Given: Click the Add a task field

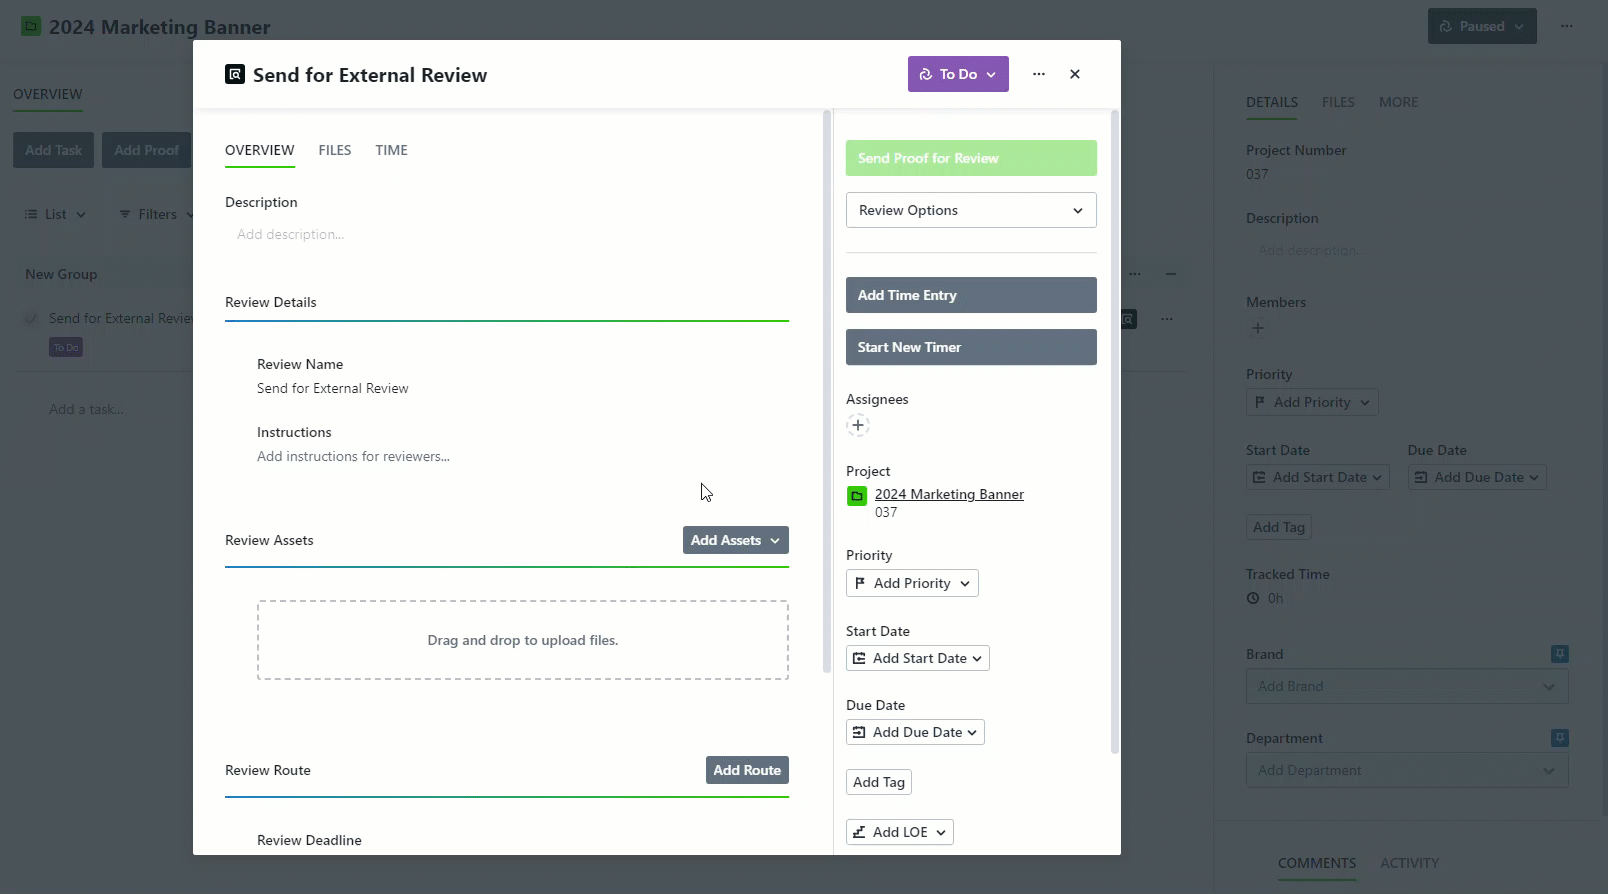Looking at the screenshot, I should [87, 409].
